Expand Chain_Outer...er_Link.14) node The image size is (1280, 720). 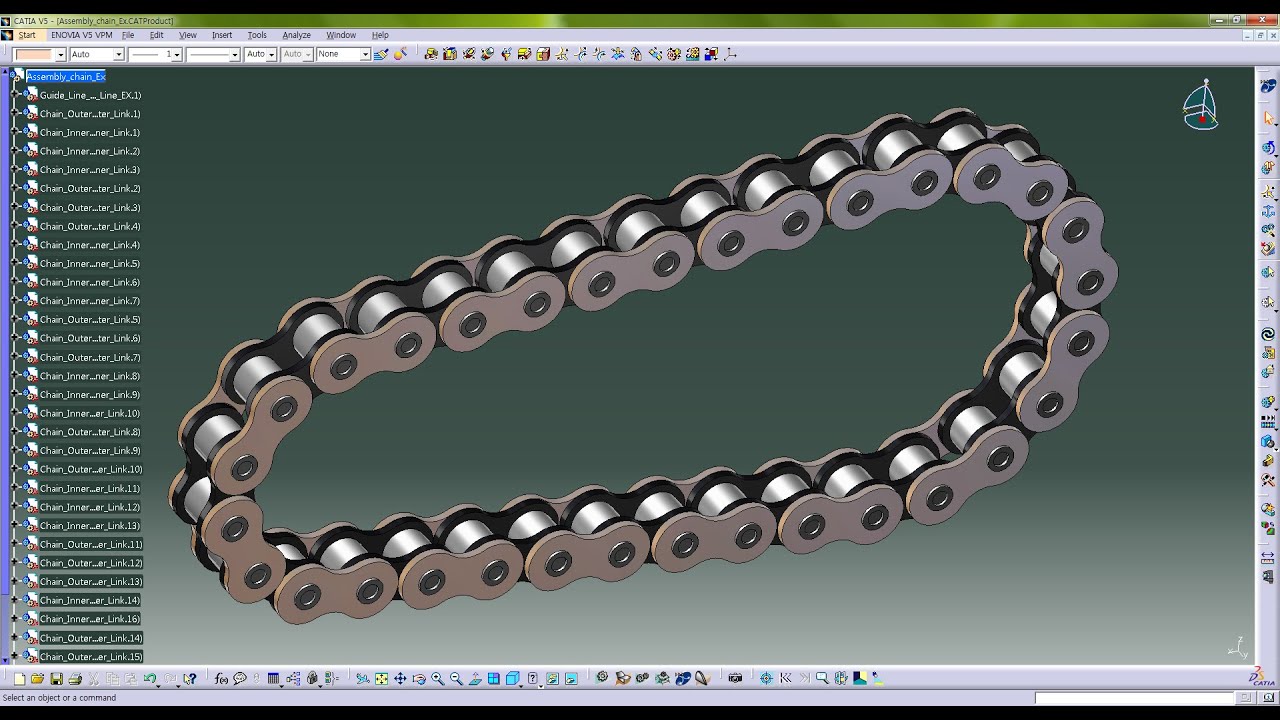[15, 638]
